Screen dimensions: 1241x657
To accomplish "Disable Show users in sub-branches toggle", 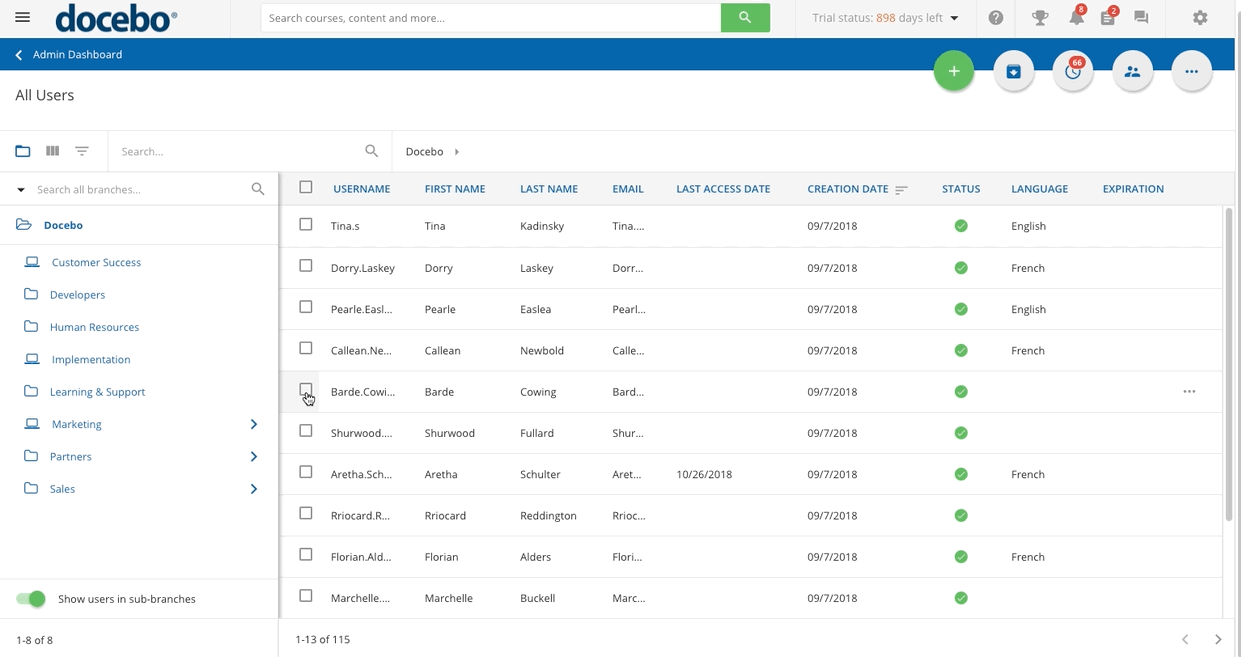I will click(x=31, y=599).
